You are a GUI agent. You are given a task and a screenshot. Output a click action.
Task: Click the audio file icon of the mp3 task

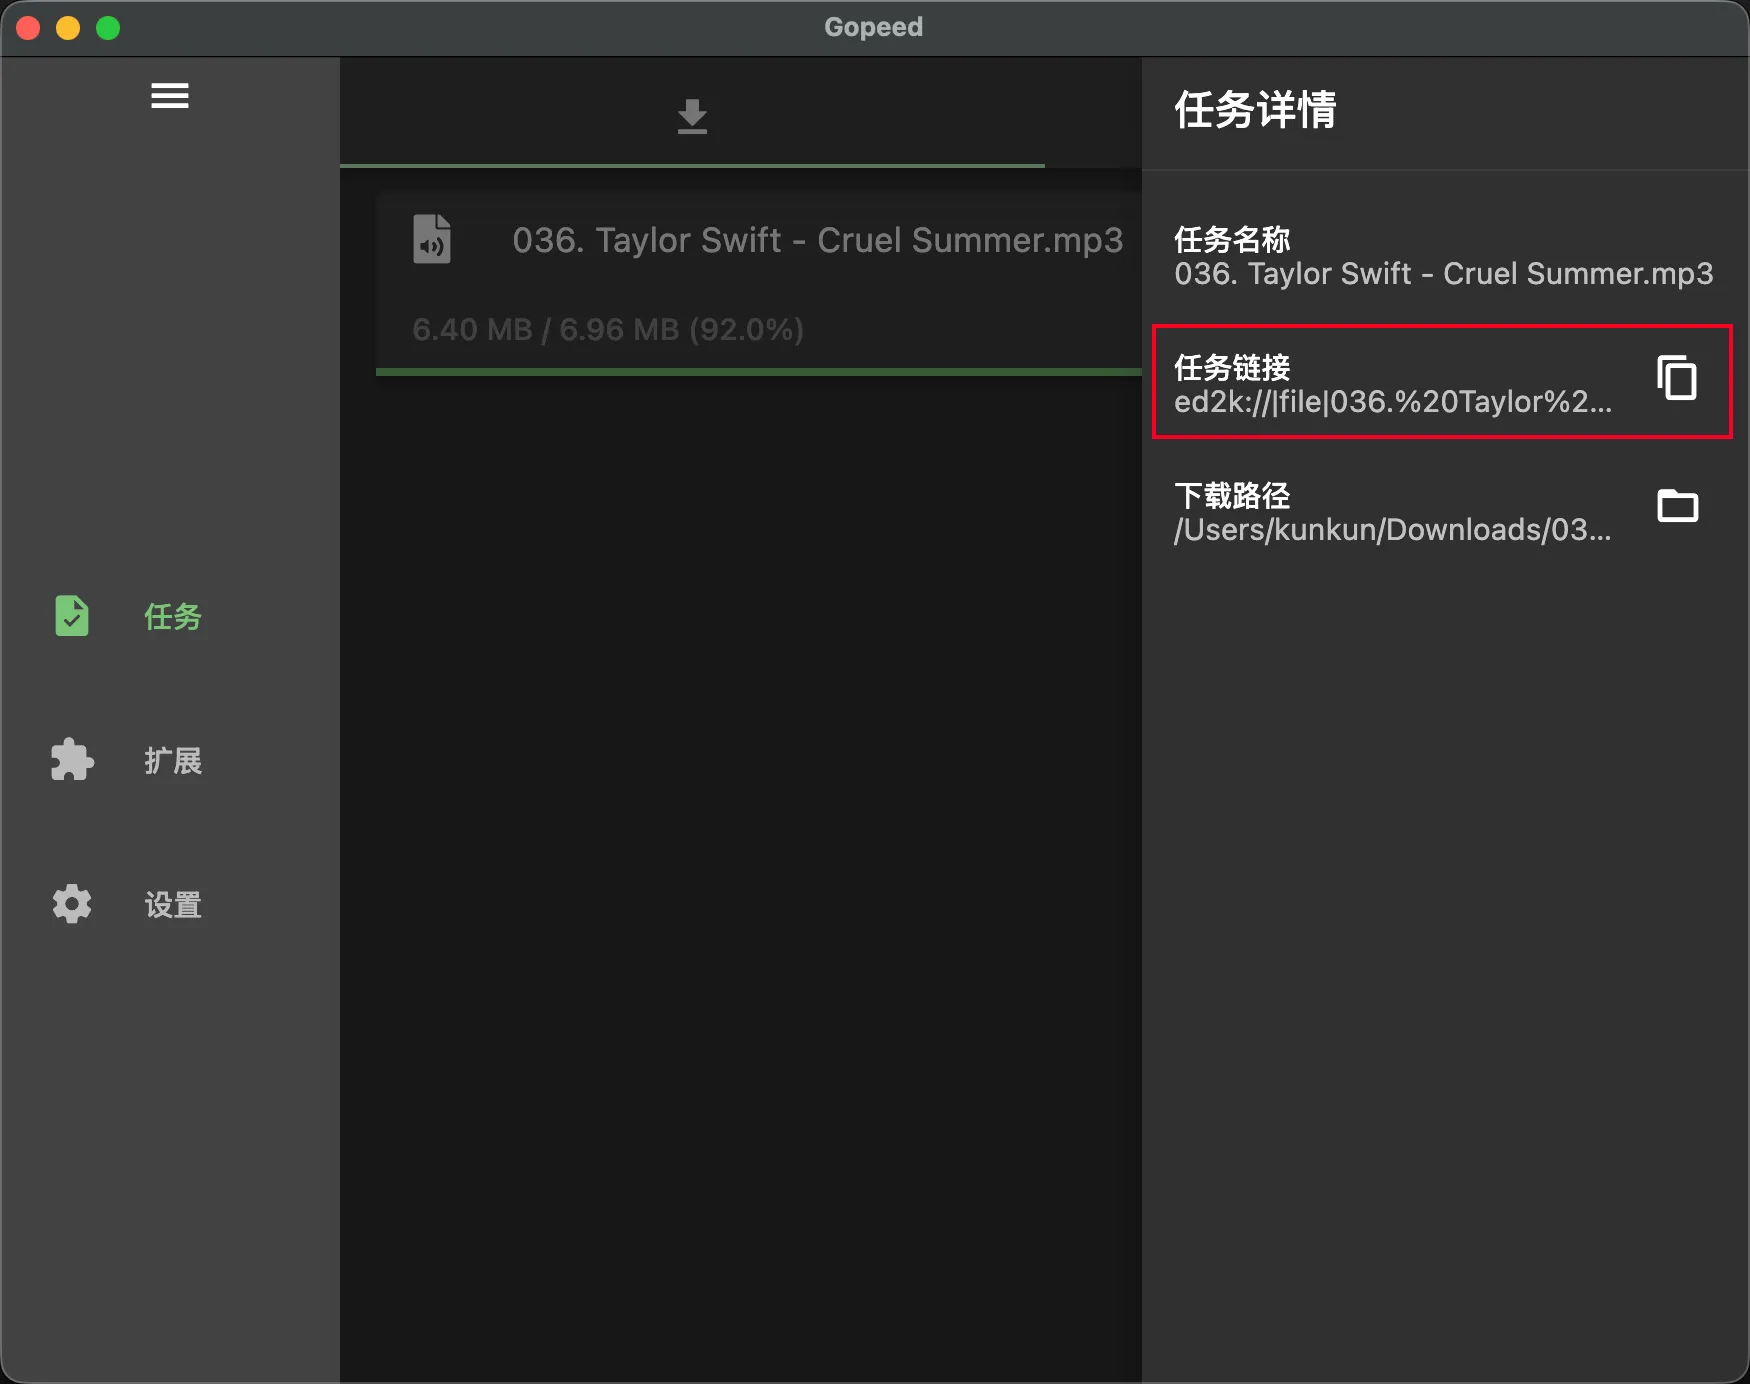(431, 239)
